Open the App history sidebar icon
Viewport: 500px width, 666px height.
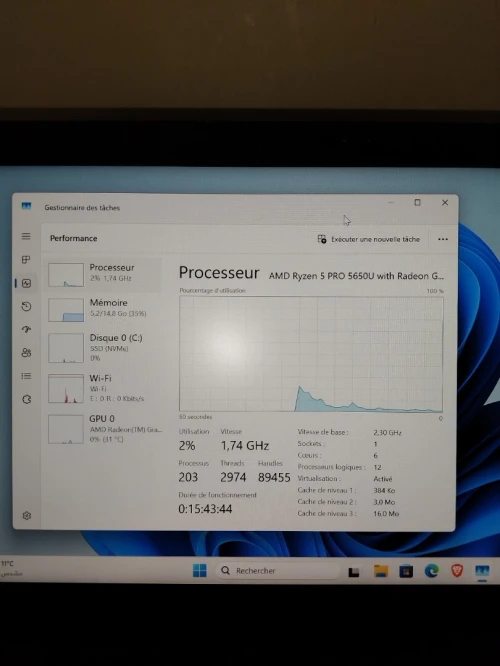pyautogui.click(x=26, y=306)
